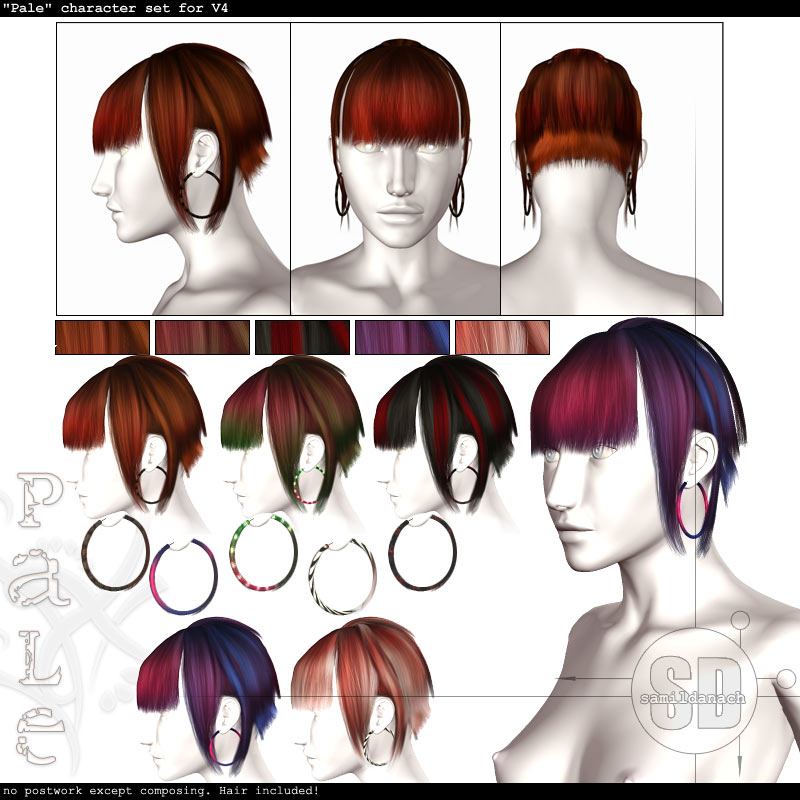Select the front view head render panel
Screen dimensions: 800x800
395,169
